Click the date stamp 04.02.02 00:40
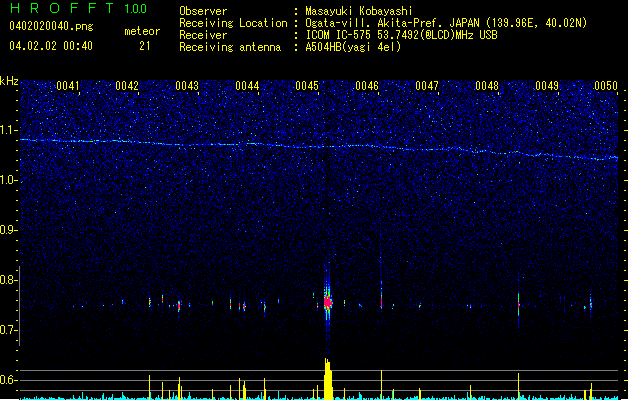Screen dimensions: 629x400 (x=51, y=46)
